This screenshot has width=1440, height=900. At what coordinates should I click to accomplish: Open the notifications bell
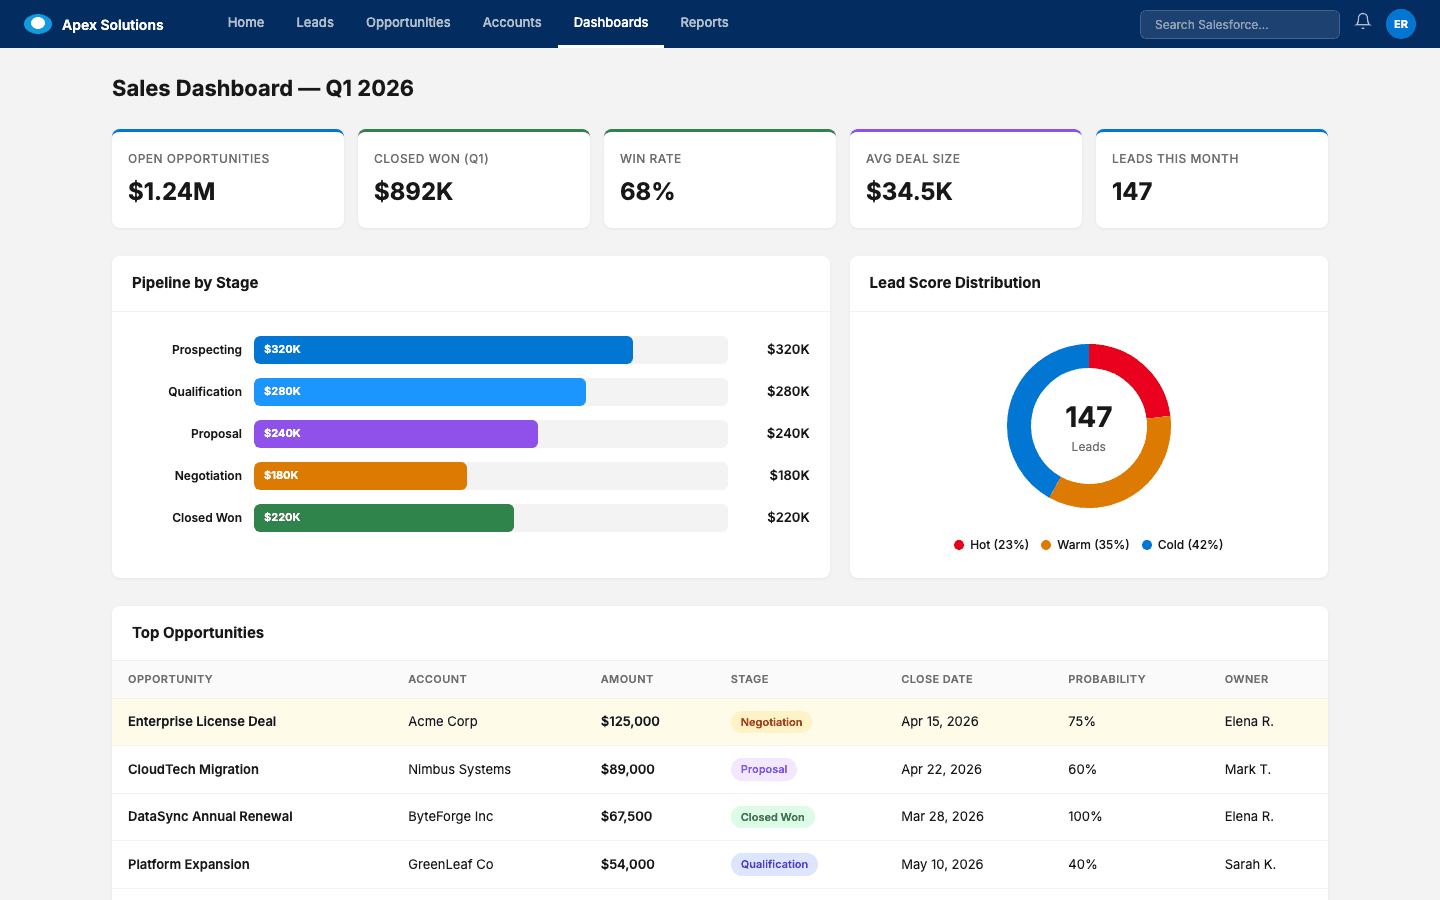1363,21
